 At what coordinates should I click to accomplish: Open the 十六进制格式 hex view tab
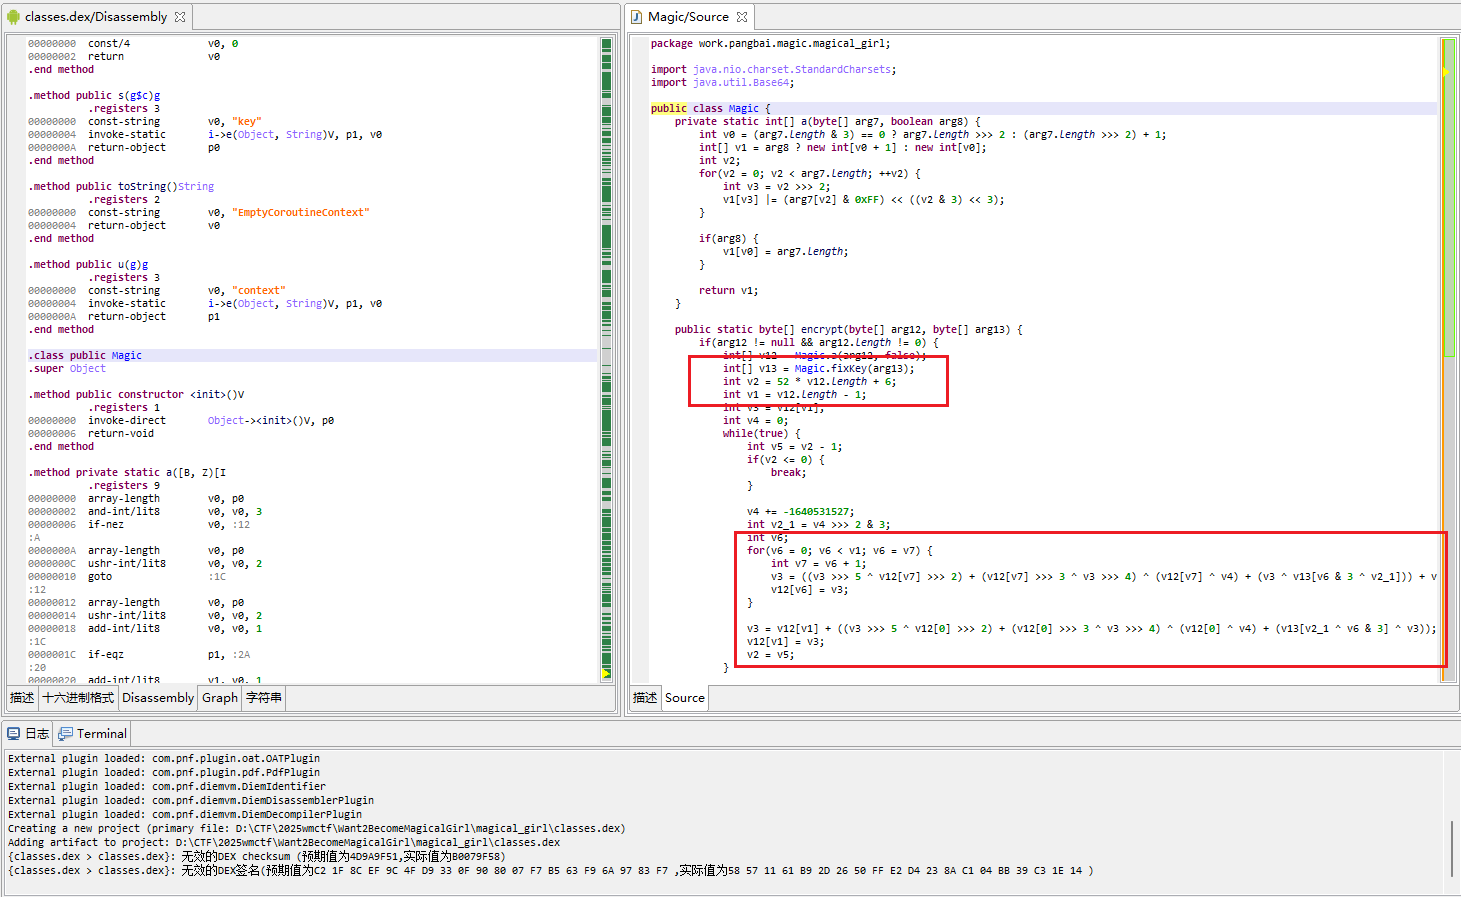pos(78,698)
